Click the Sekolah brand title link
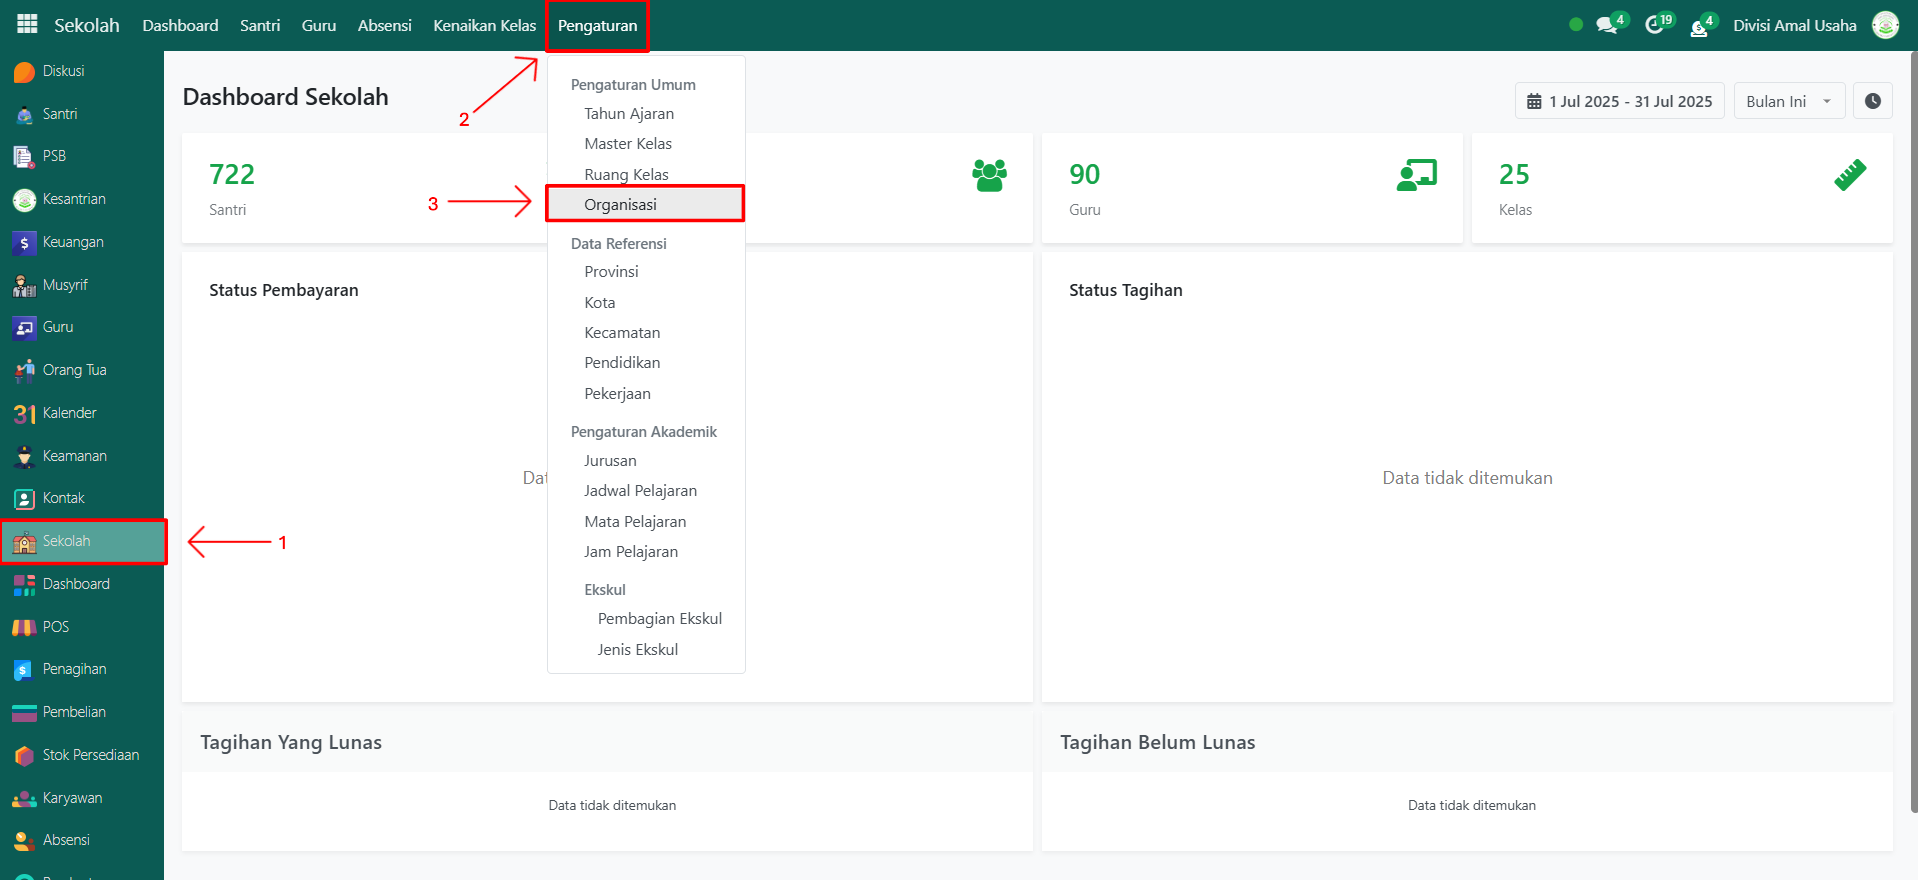 tap(86, 26)
